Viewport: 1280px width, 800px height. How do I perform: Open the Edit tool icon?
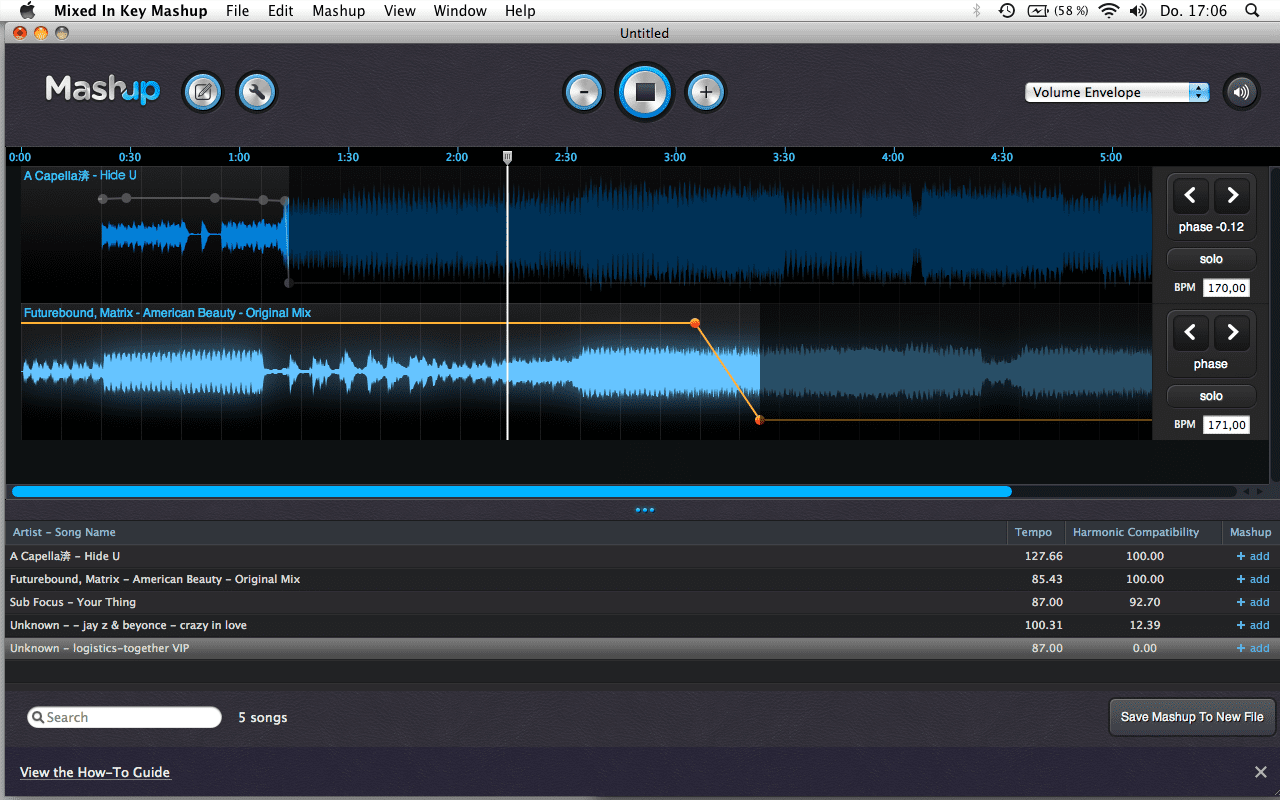coord(202,91)
